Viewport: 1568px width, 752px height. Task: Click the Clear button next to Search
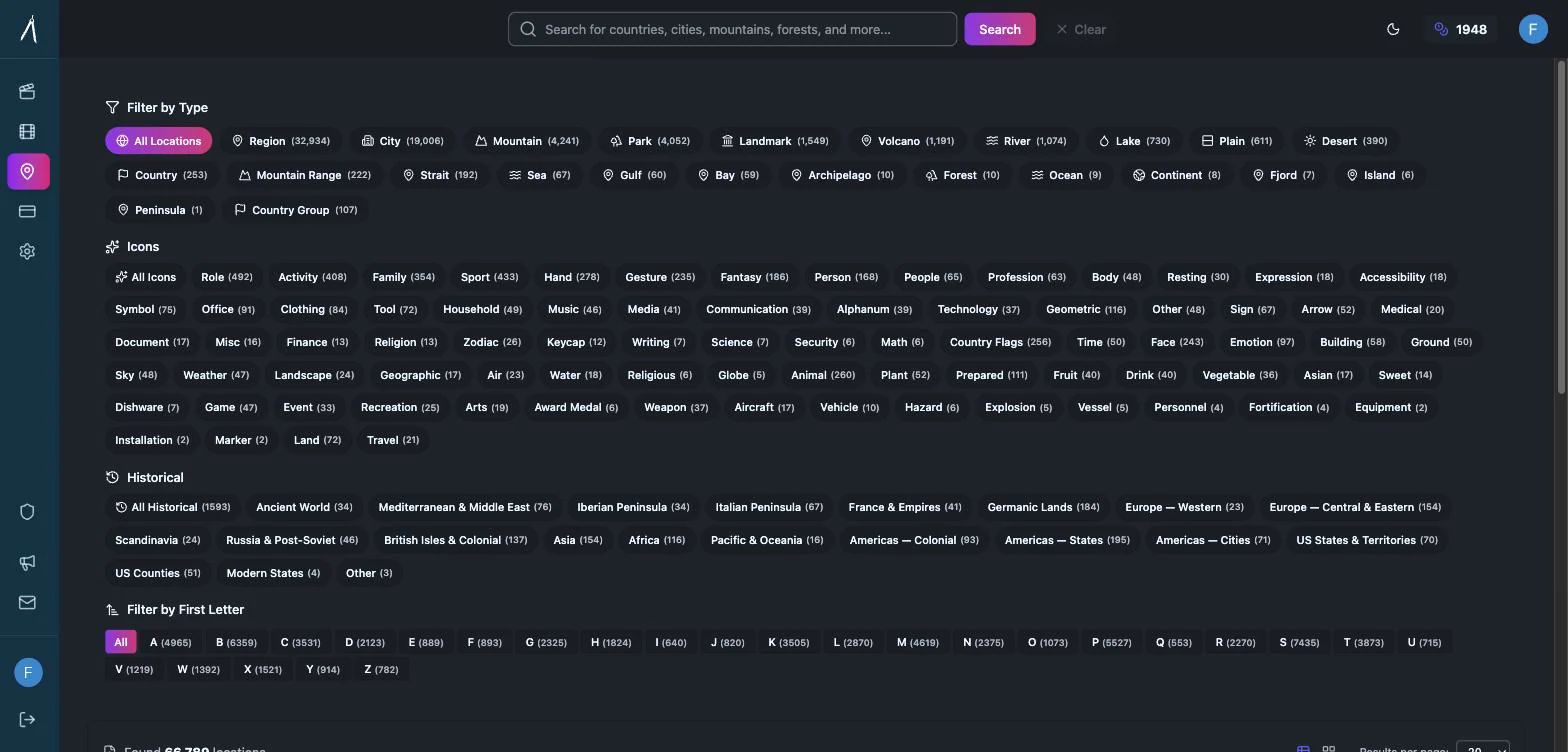[1081, 29]
